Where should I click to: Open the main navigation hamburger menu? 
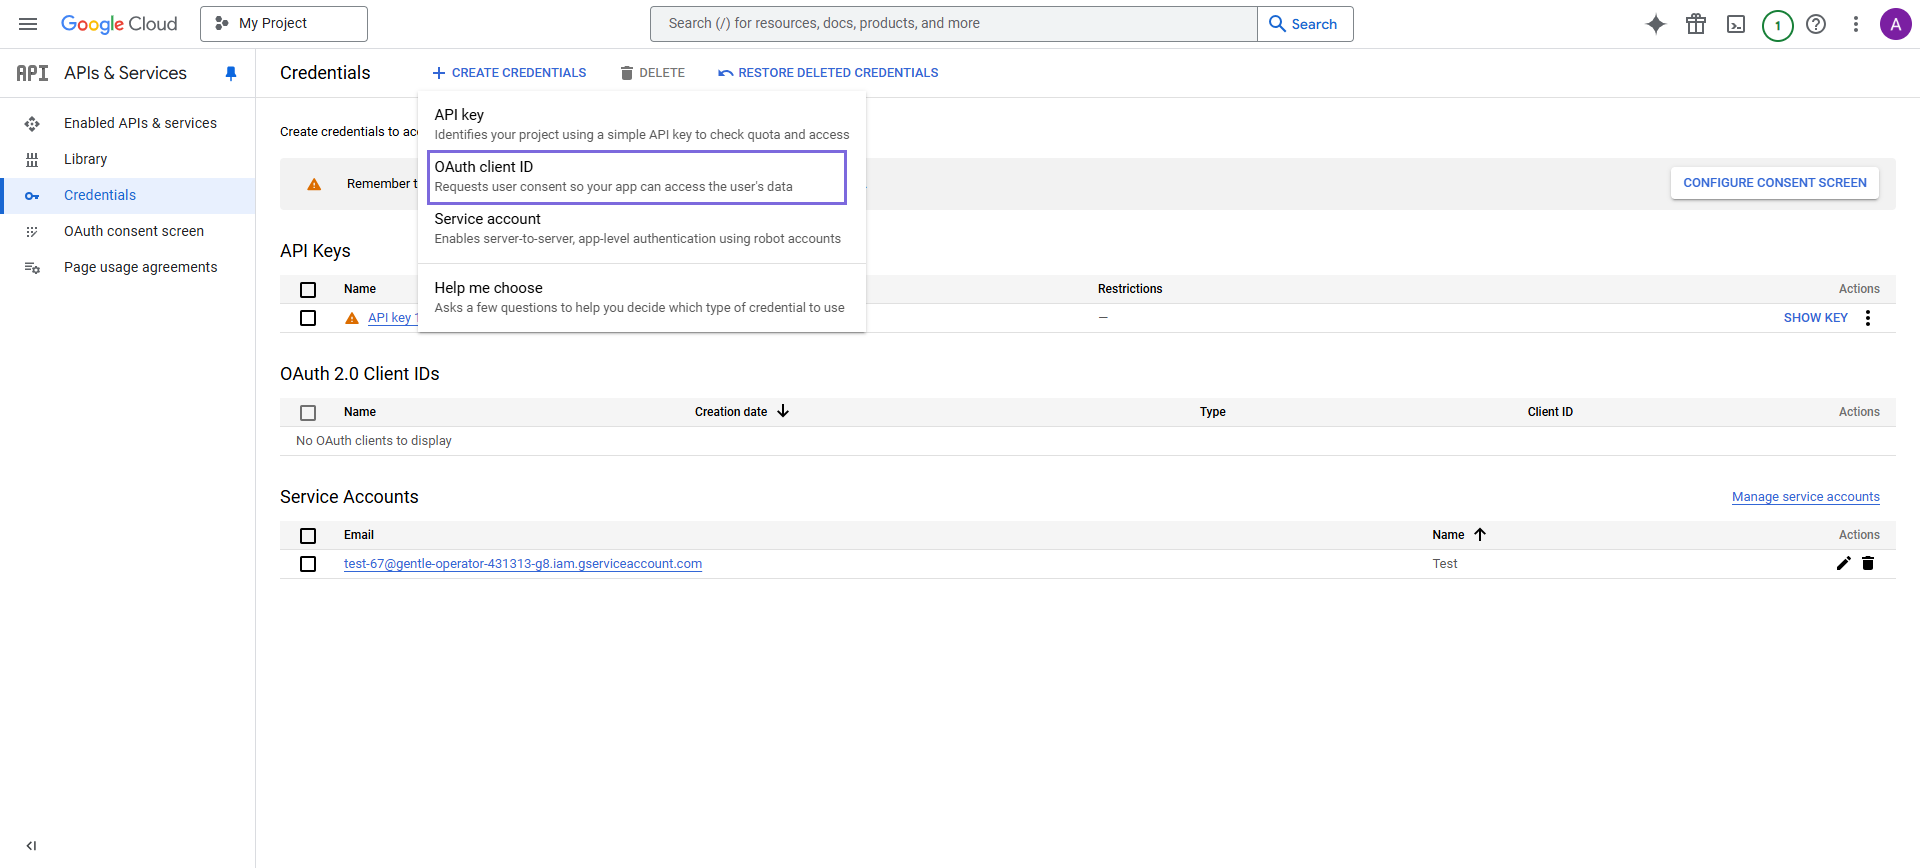(x=28, y=24)
